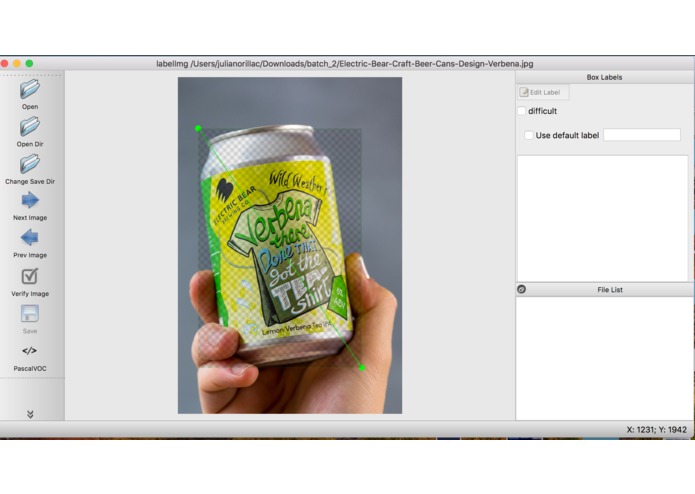Focus the default label text field
The width and height of the screenshot is (695, 494).
tap(642, 135)
